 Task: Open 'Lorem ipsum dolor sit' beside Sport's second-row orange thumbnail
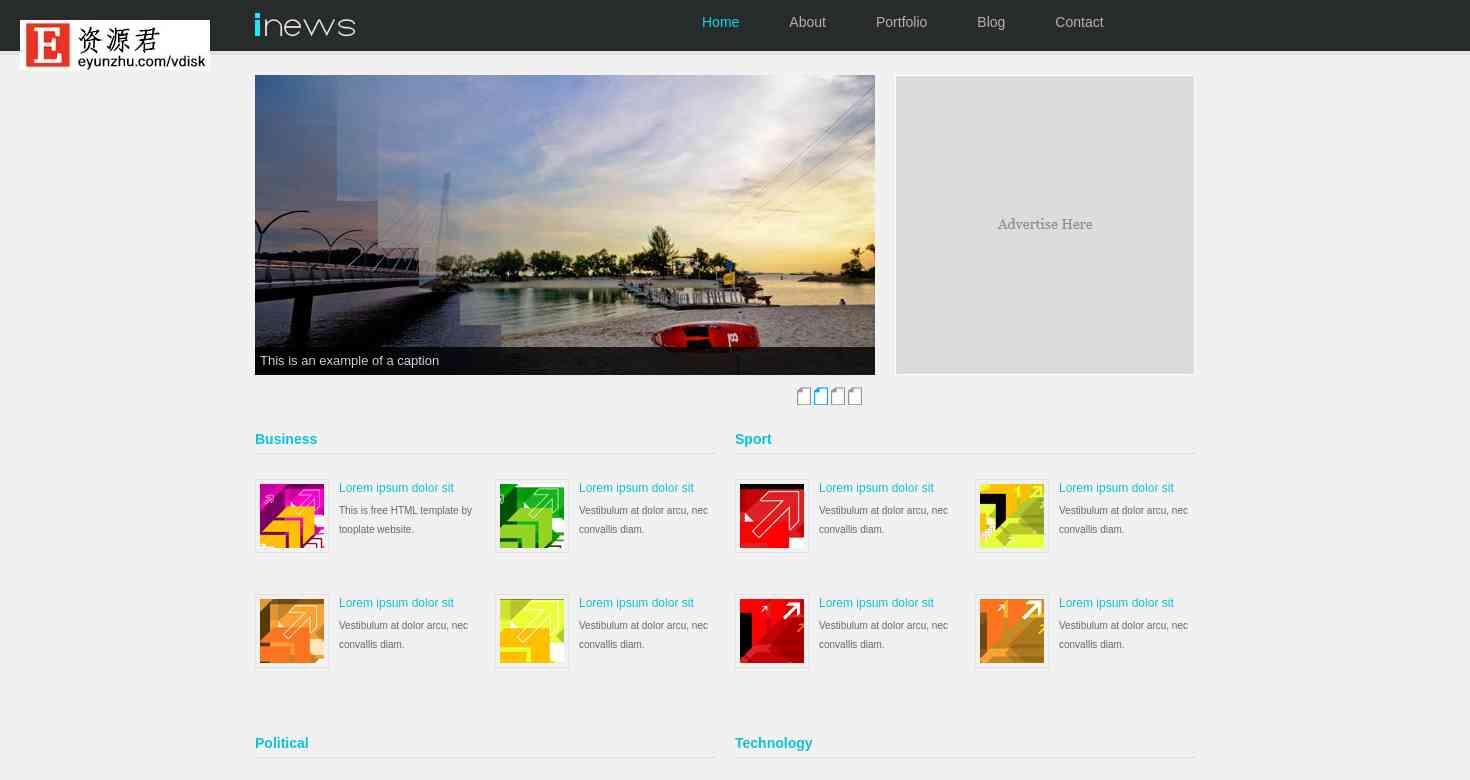click(x=1116, y=603)
